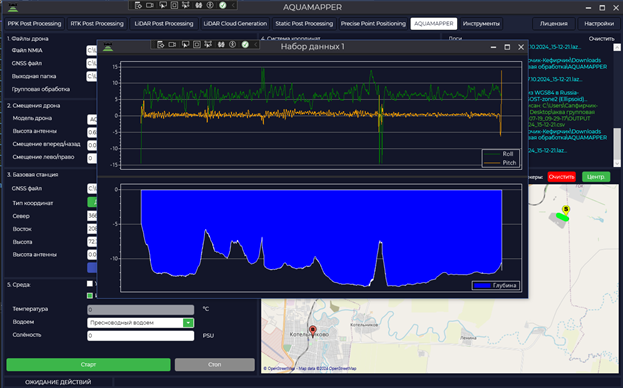
Task: Click the yellow S marker on map
Action: click(566, 210)
